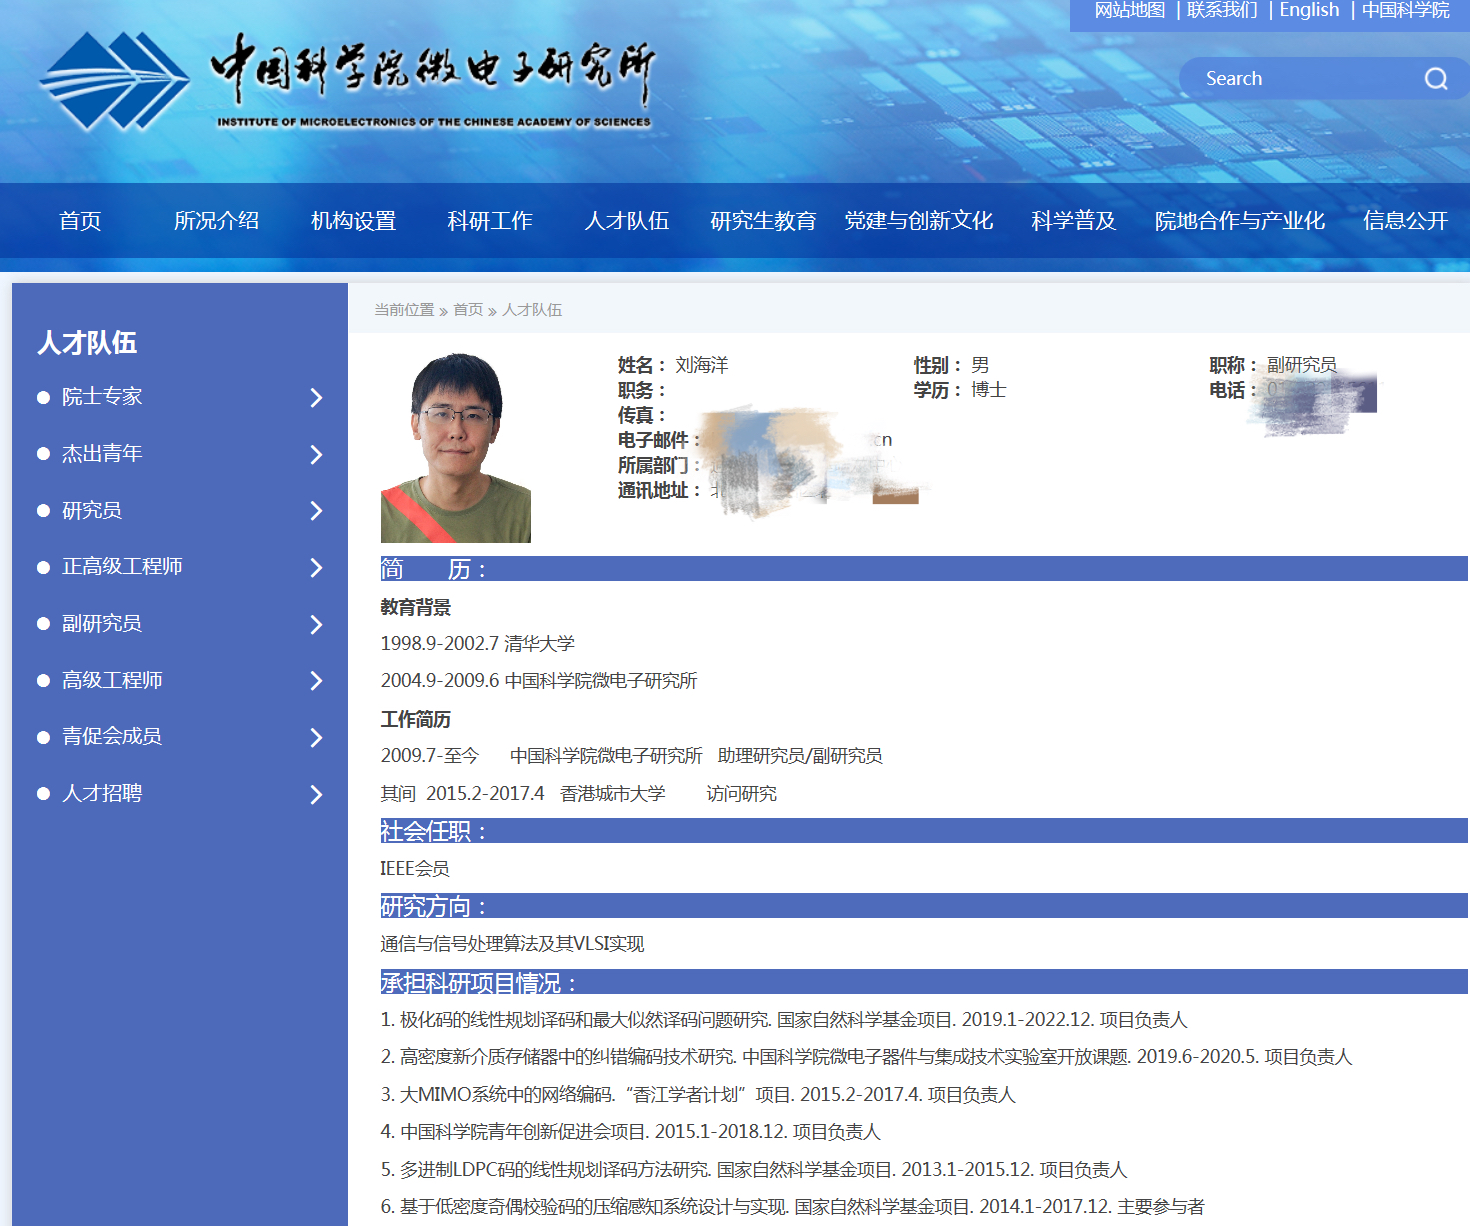Open 杰出青年 sidebar item
This screenshot has height=1226, width=1470.
pyautogui.click(x=102, y=454)
